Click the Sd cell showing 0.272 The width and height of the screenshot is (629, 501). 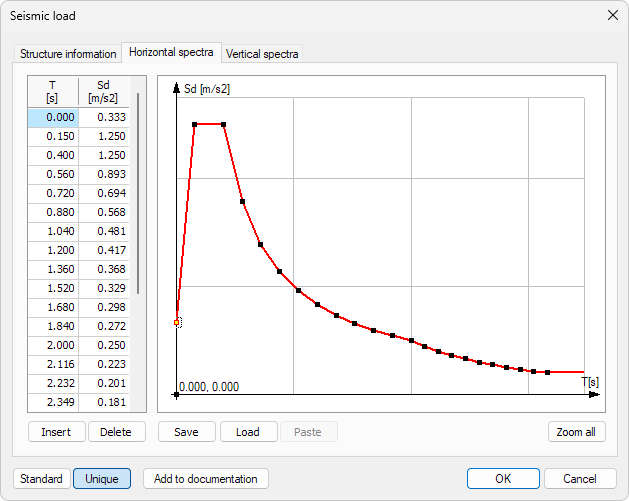tap(104, 326)
